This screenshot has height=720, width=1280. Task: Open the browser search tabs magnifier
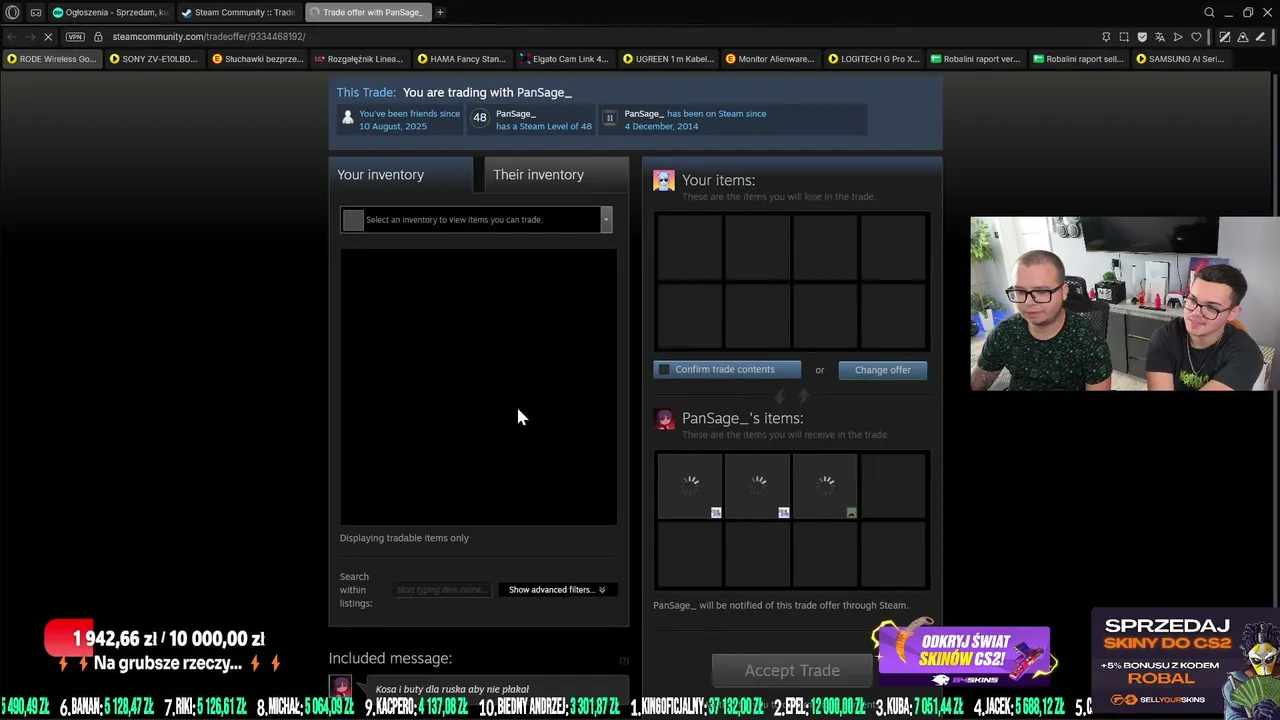[x=1209, y=12]
